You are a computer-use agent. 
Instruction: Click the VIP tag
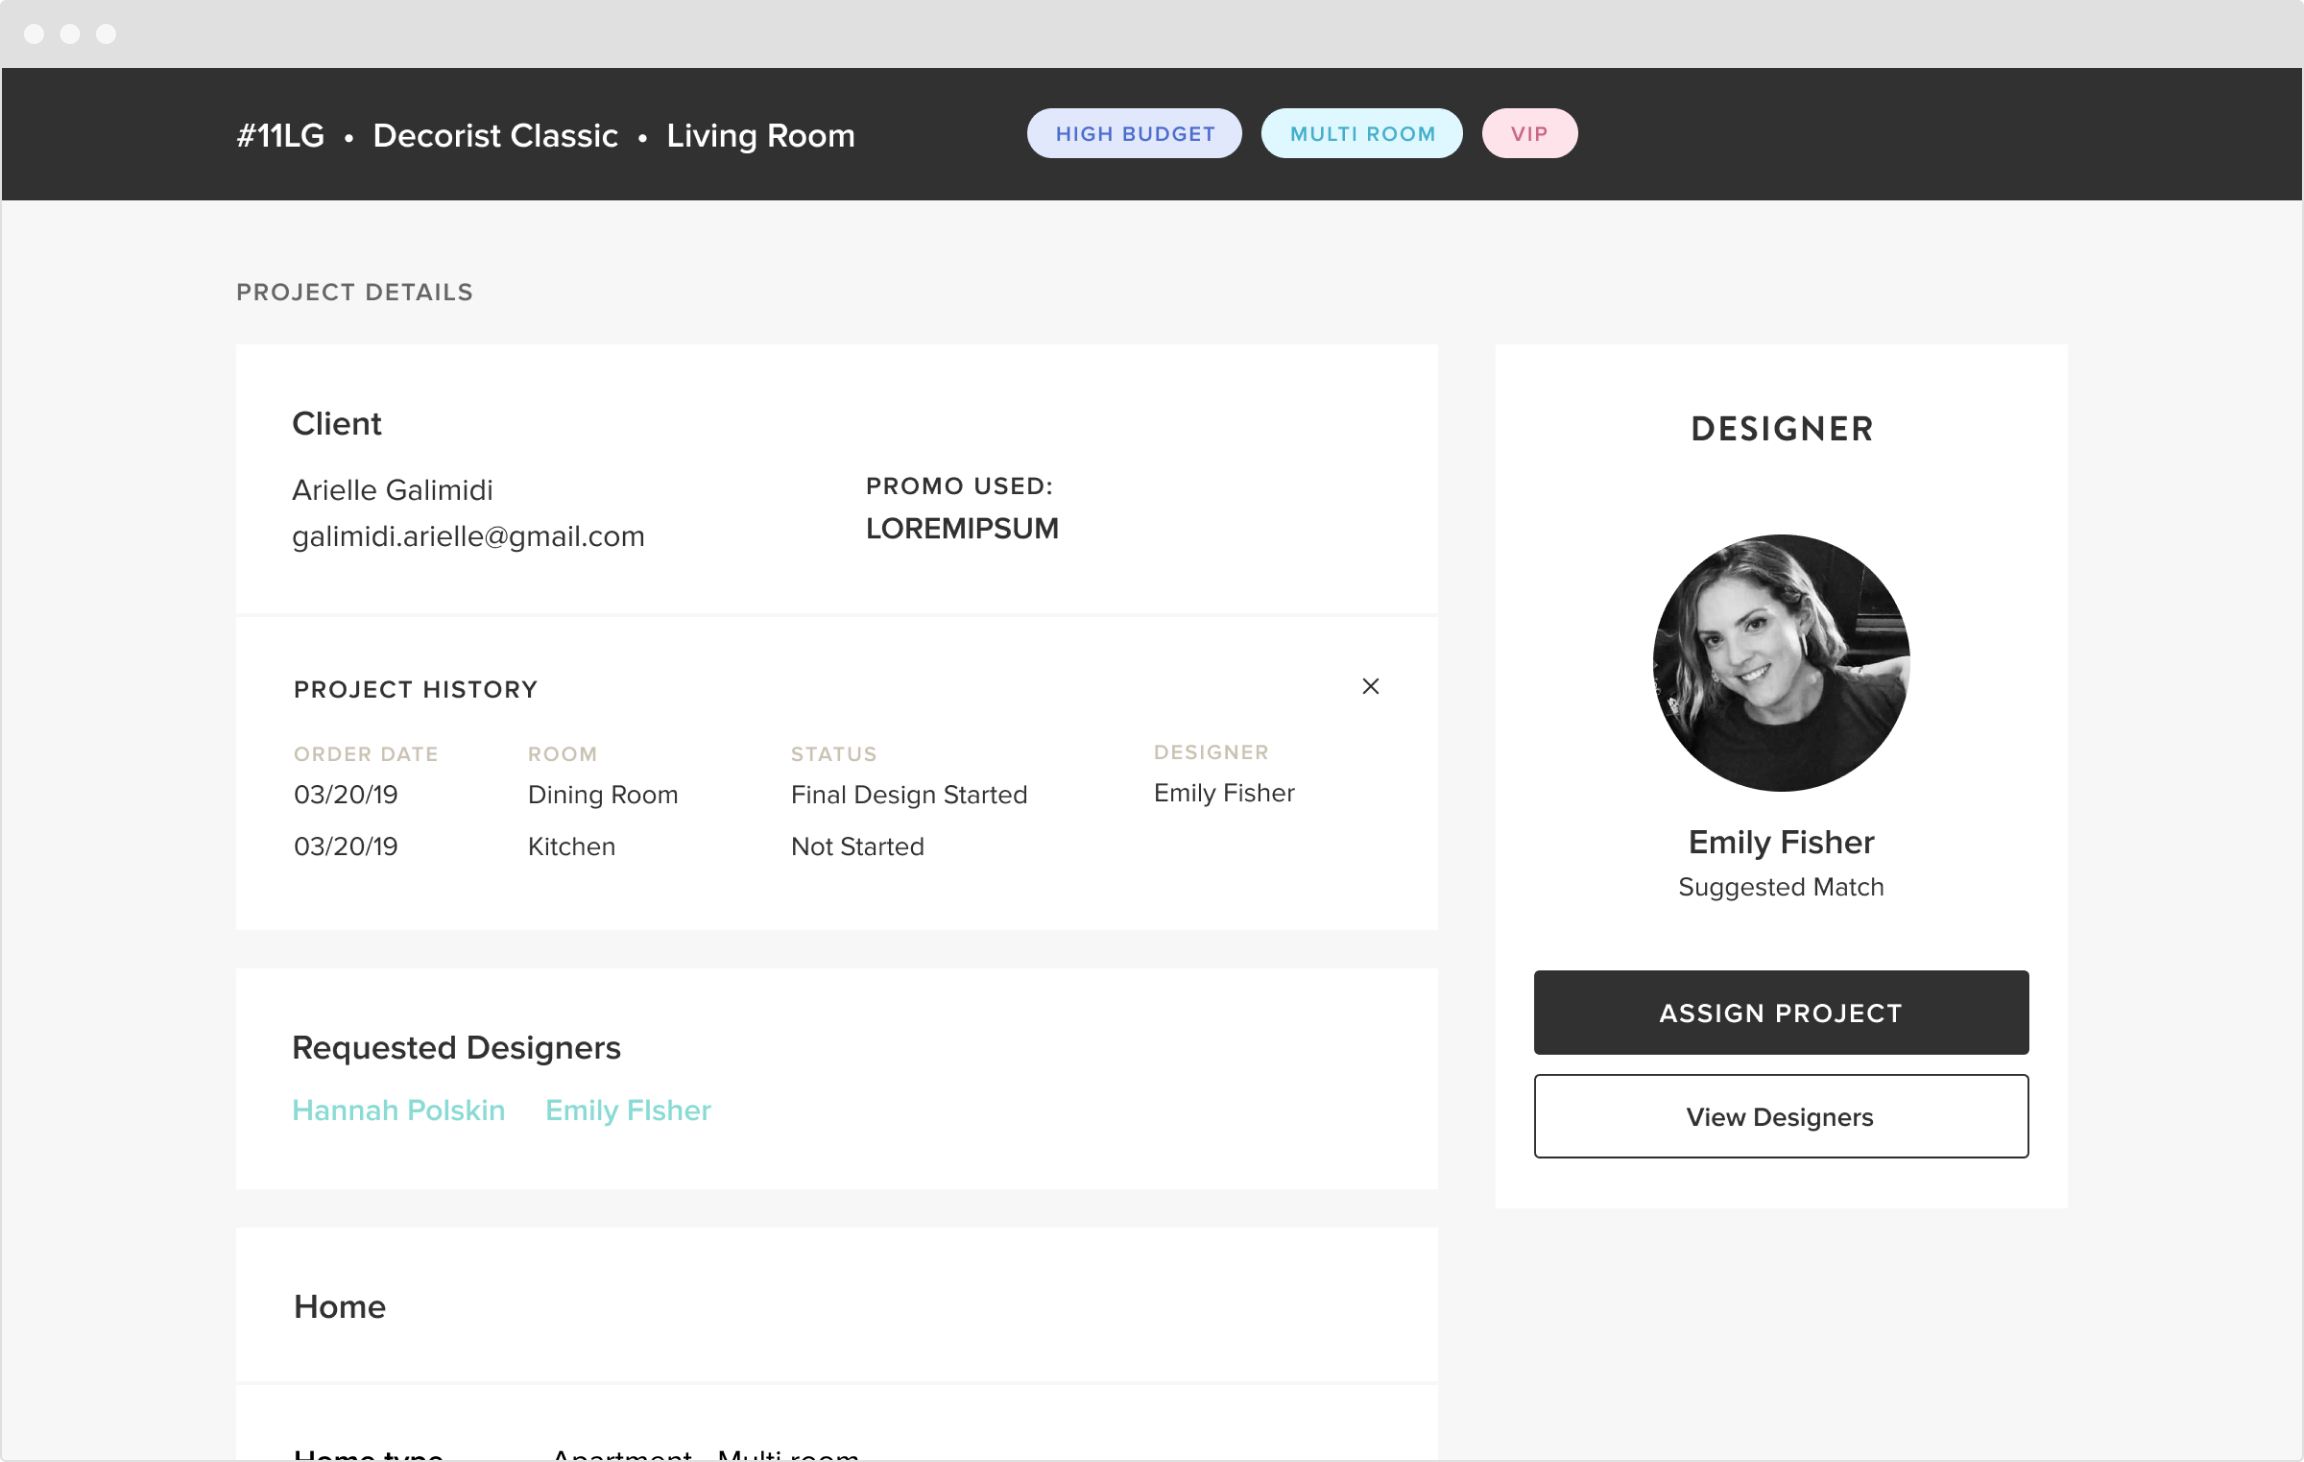pyautogui.click(x=1529, y=134)
